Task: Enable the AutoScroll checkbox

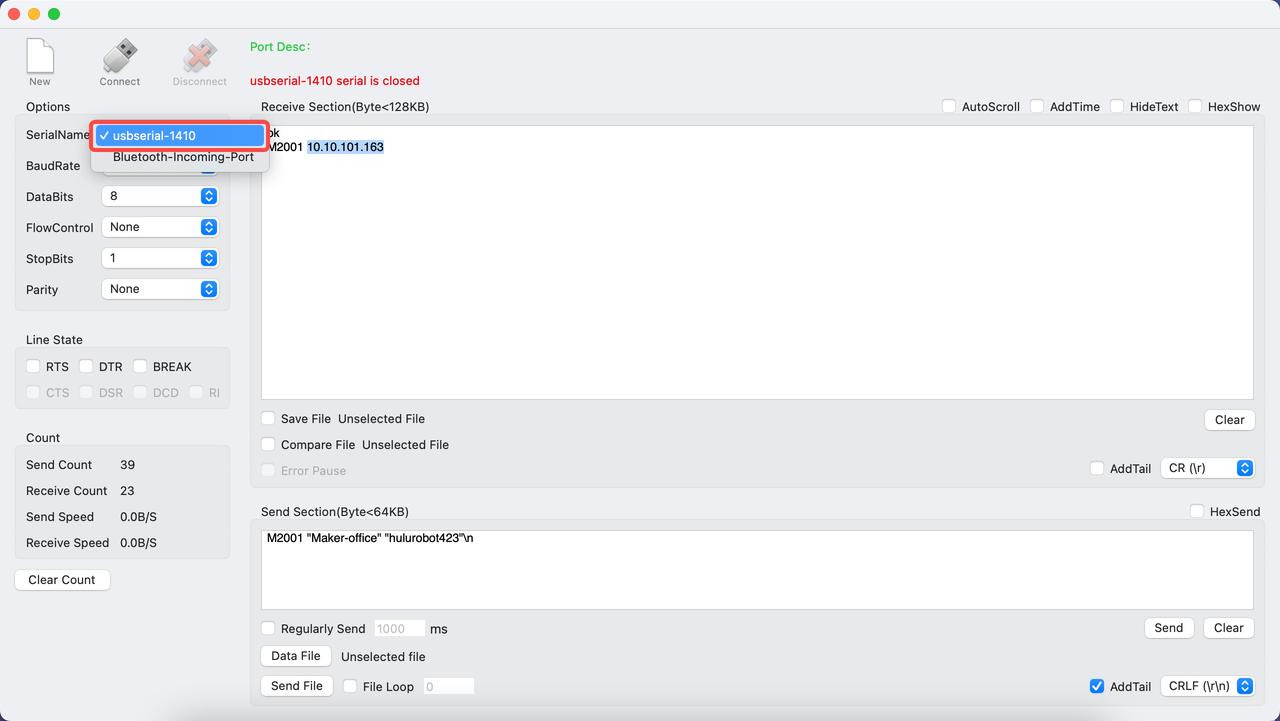Action: pyautogui.click(x=949, y=106)
